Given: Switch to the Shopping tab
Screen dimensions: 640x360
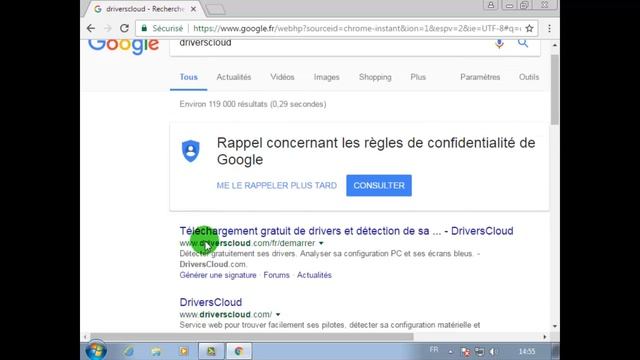Looking at the screenshot, I should coord(375,77).
